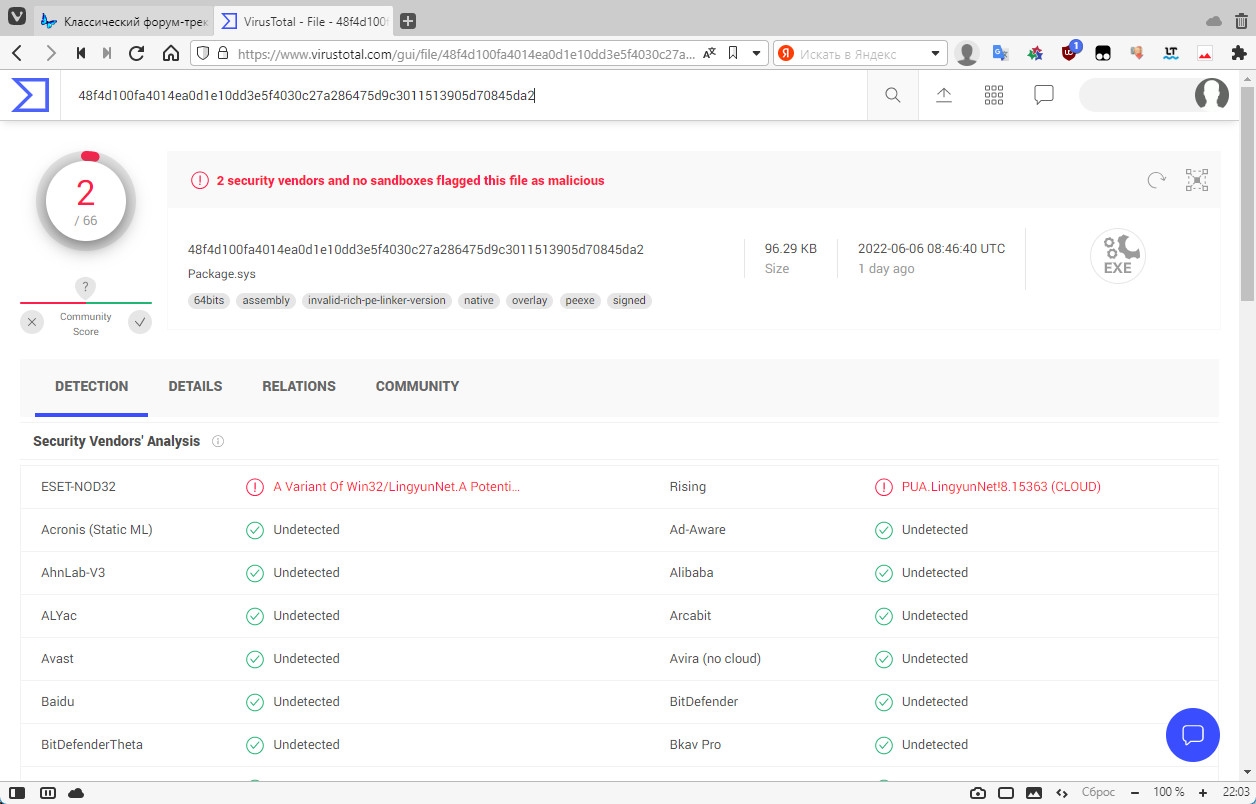Click the 64bits tag

coord(209,300)
